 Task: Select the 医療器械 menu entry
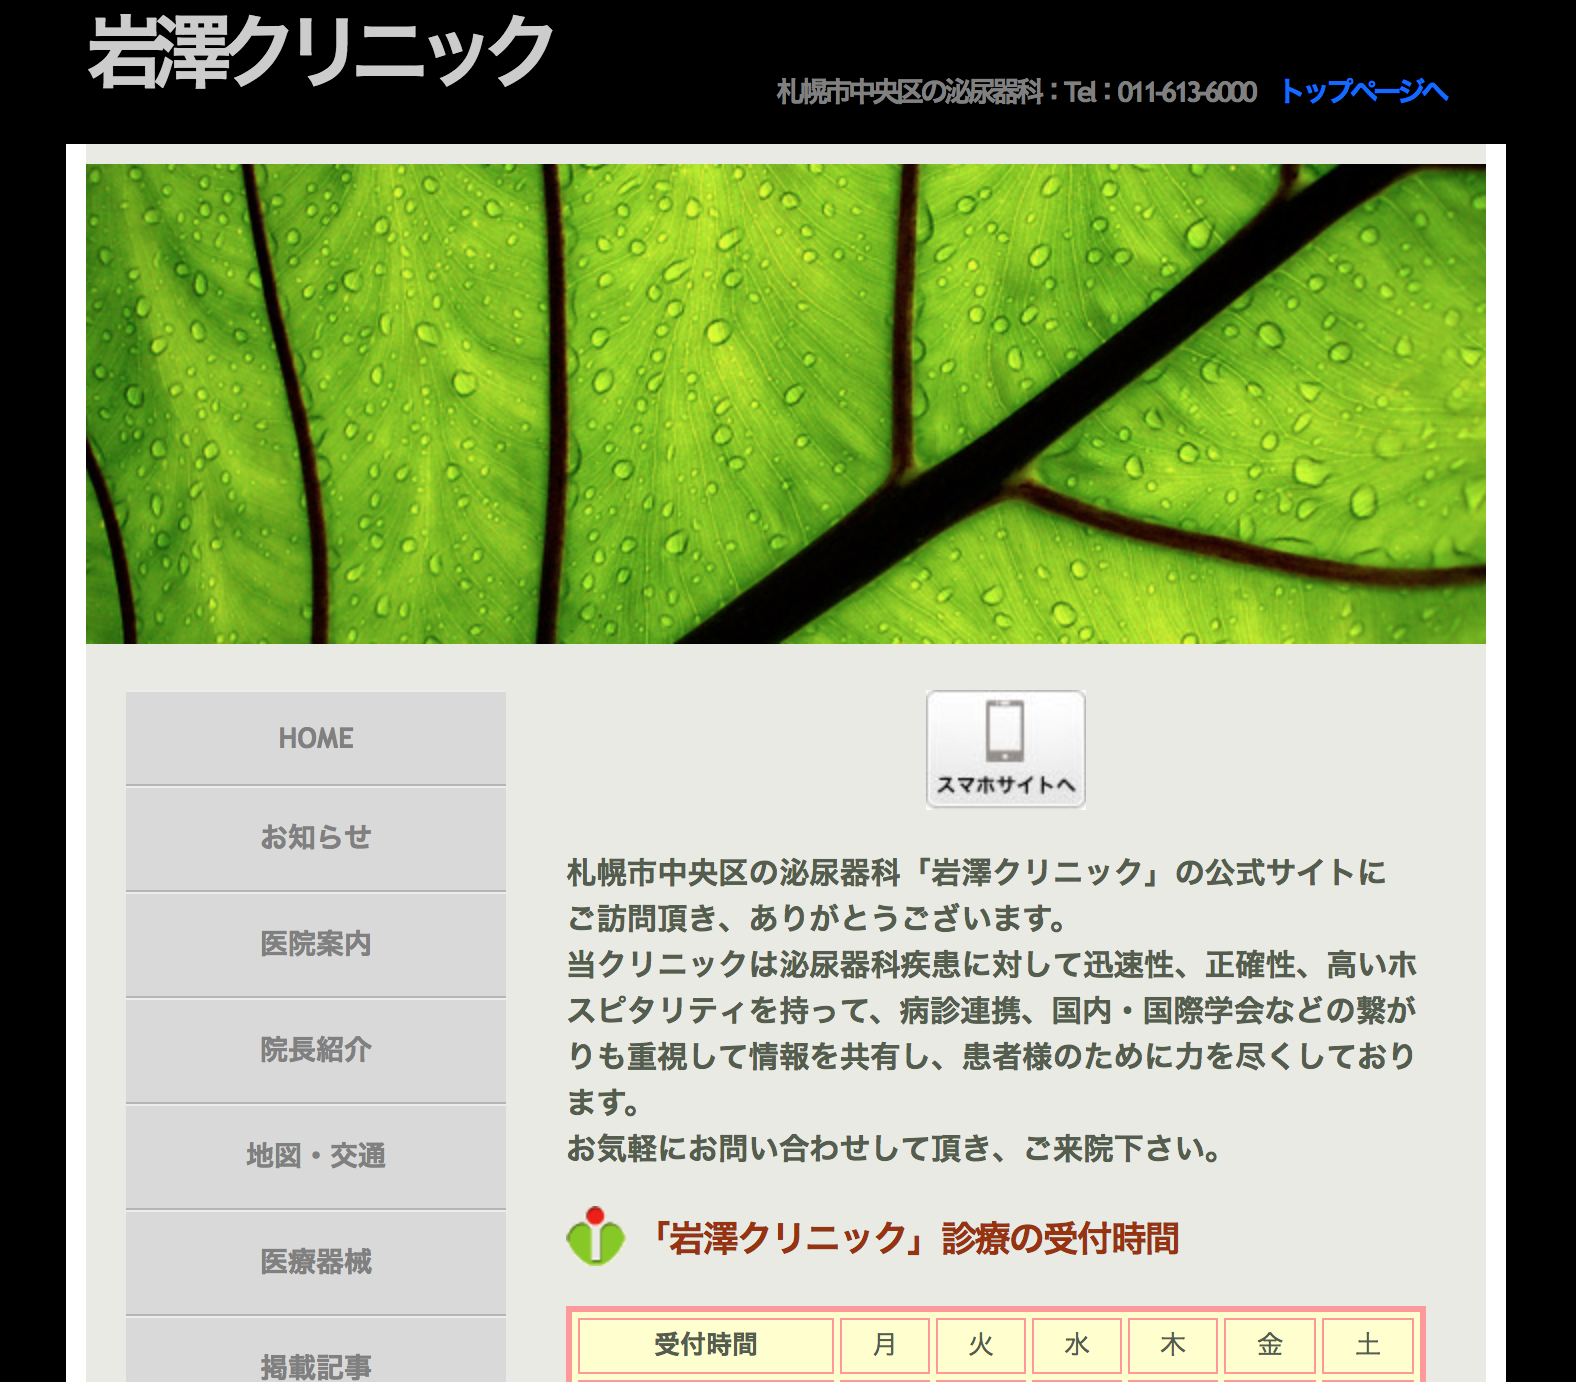[316, 1262]
